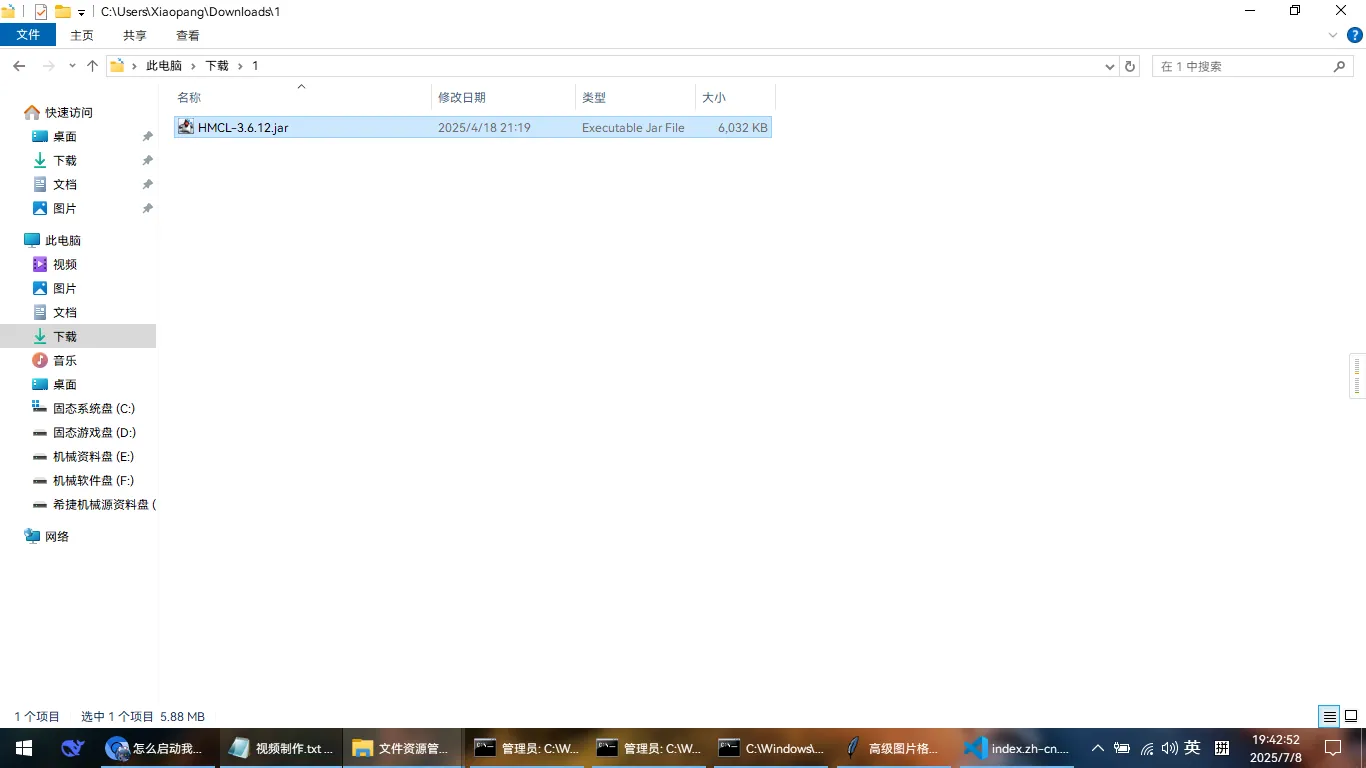Open the Help question mark icon
The image size is (1366, 768).
[1355, 35]
